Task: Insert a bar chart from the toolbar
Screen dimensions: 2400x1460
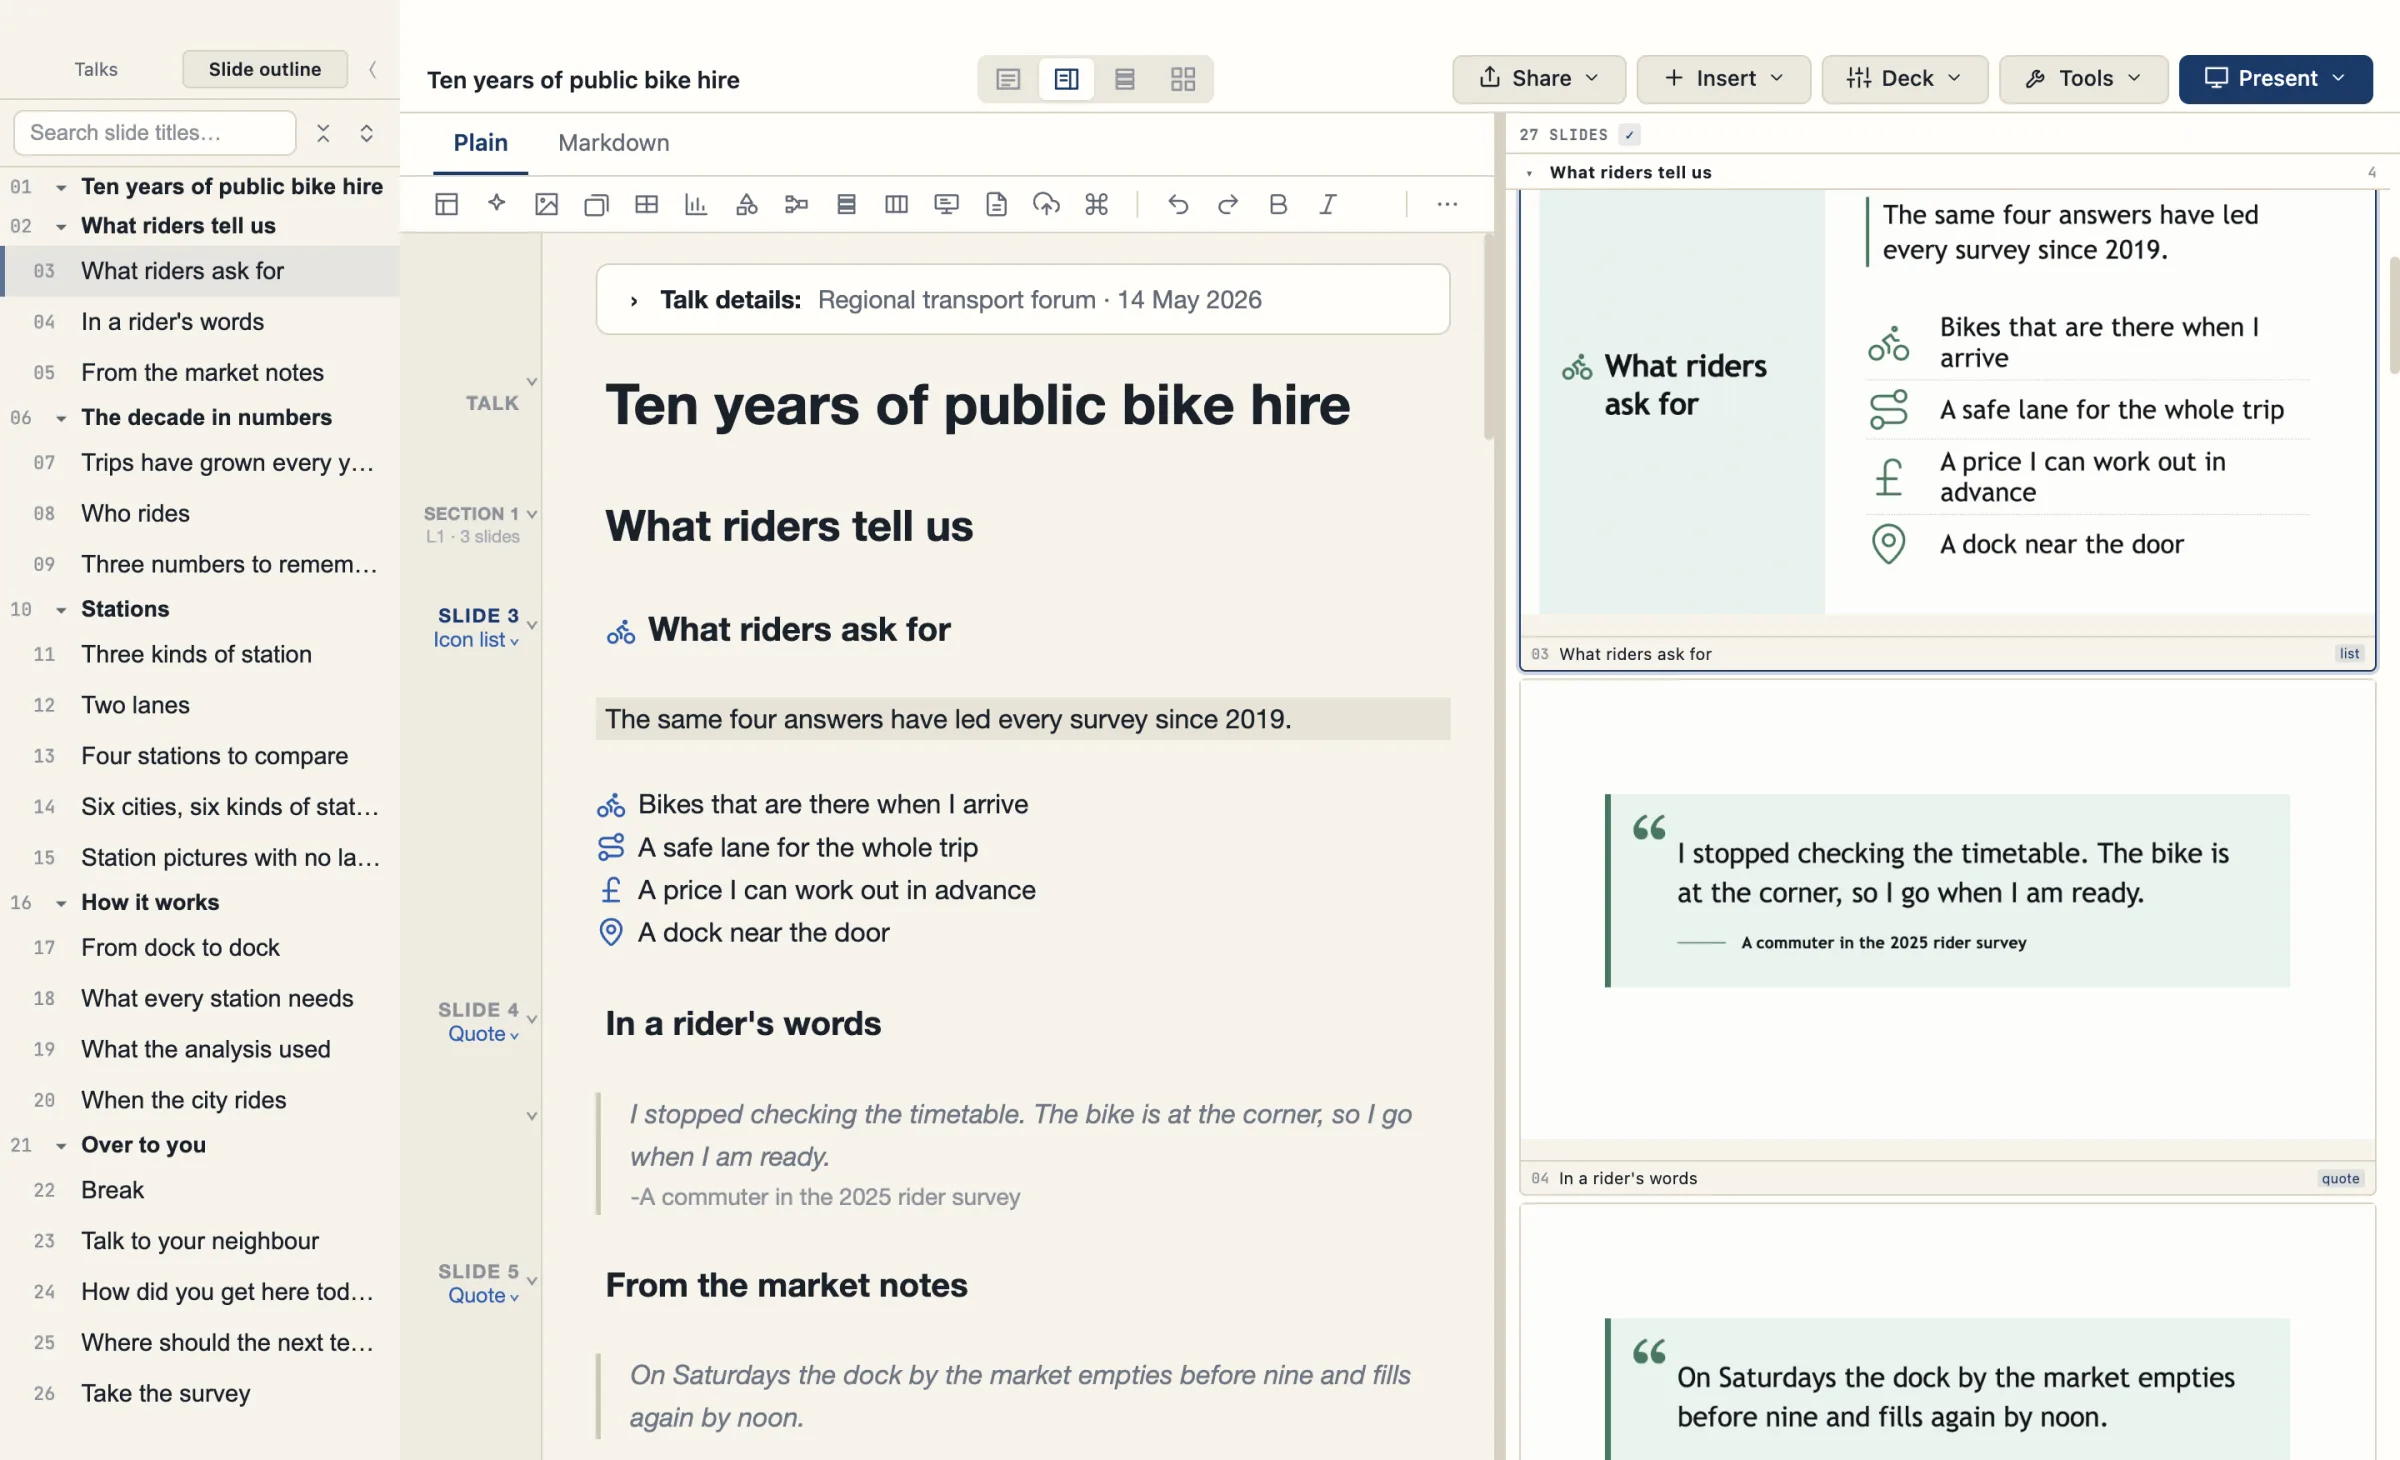Action: coord(696,204)
